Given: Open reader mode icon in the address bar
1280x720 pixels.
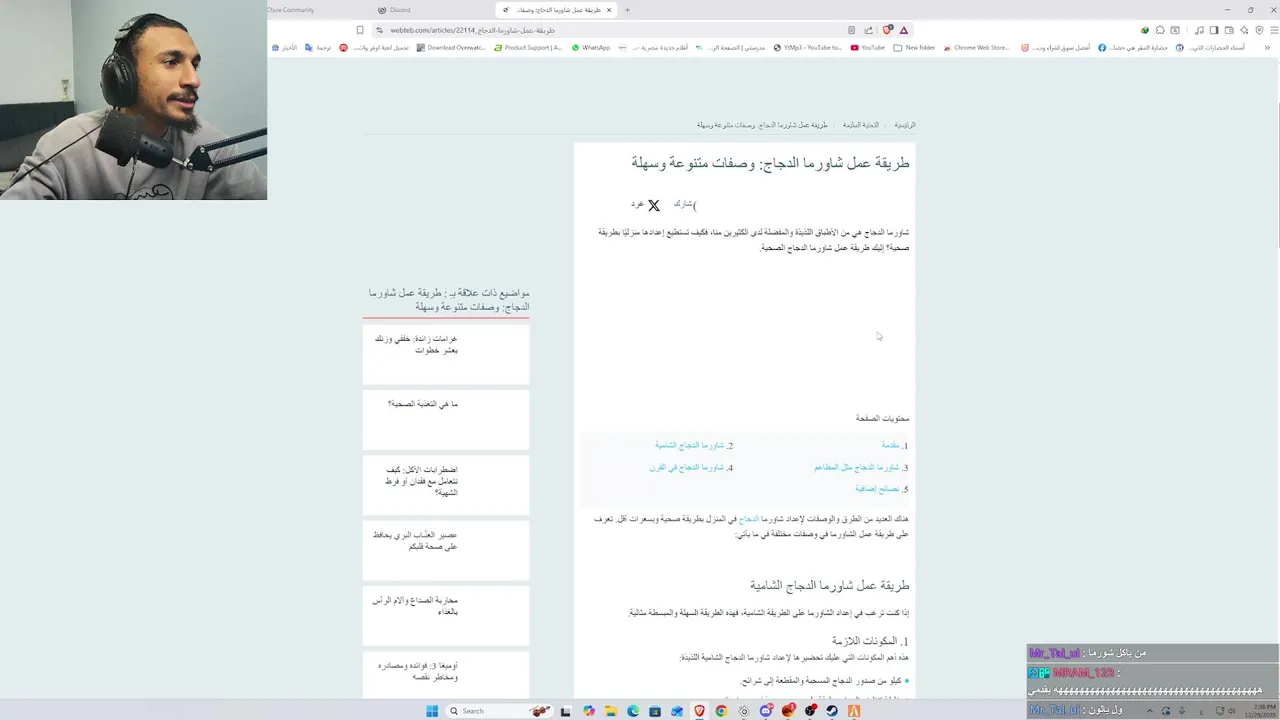Looking at the screenshot, I should click(x=851, y=30).
